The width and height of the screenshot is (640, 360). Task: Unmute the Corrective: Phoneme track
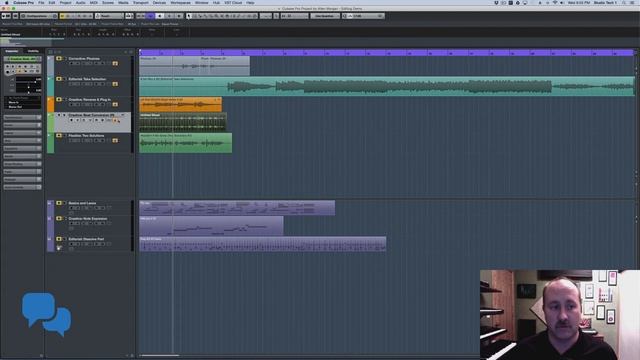point(59,59)
